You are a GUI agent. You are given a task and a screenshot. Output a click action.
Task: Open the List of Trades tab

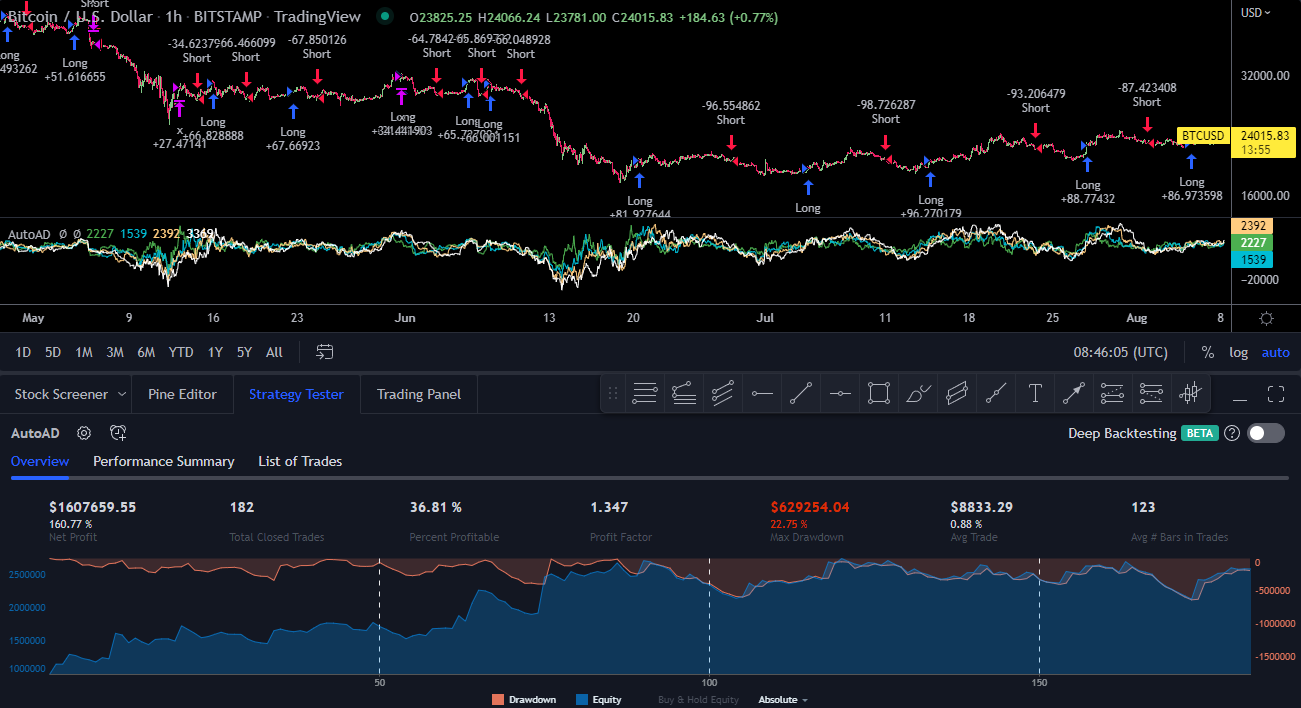point(300,461)
